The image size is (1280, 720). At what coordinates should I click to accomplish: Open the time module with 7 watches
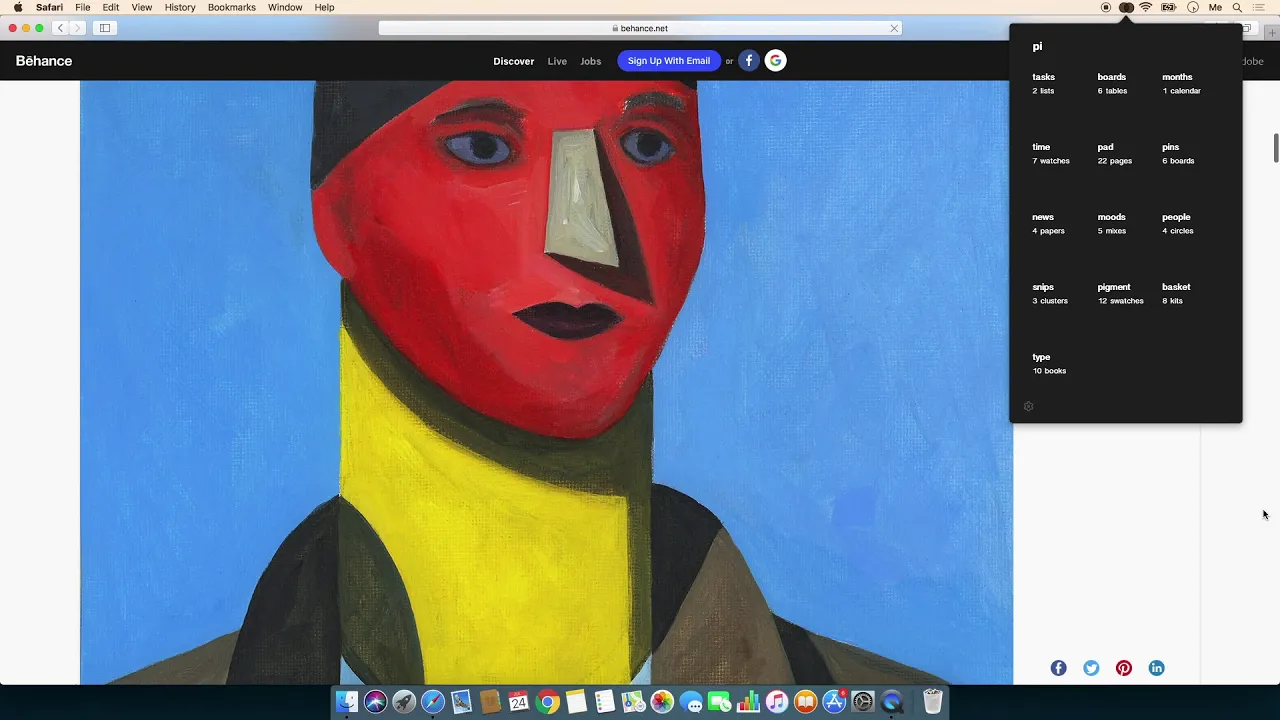(1051, 153)
